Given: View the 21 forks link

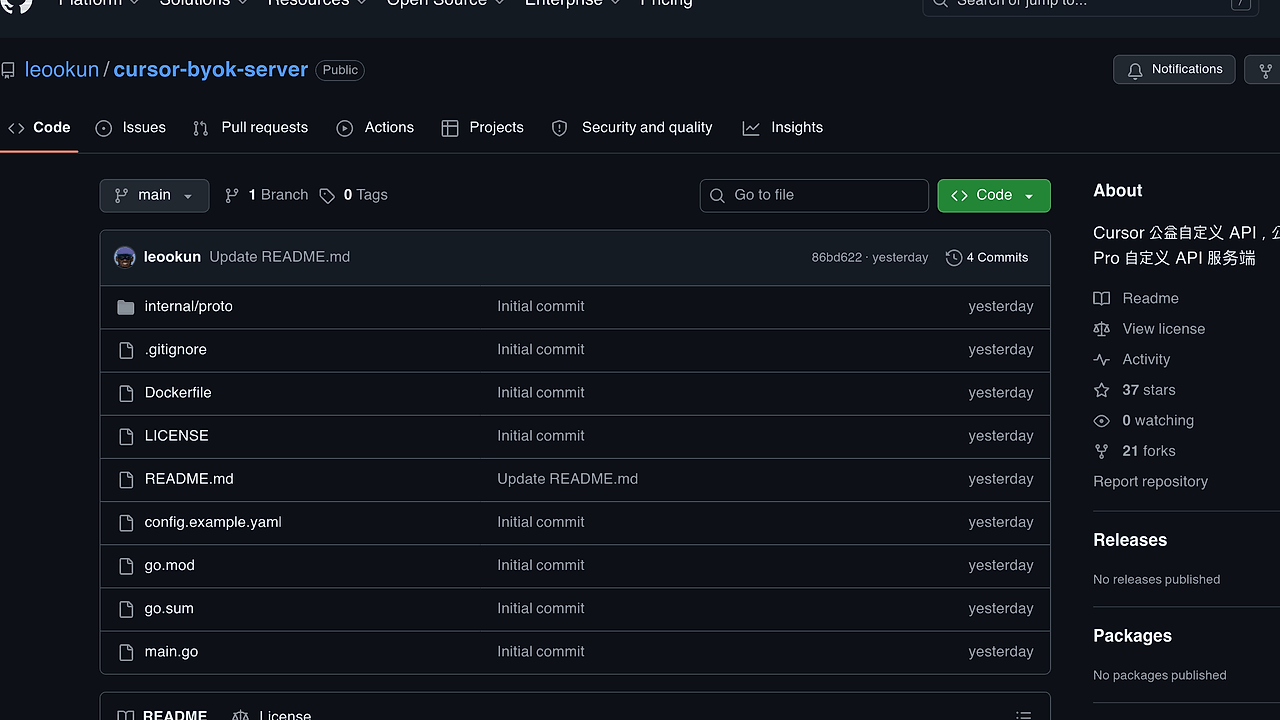Looking at the screenshot, I should click(1135, 451).
